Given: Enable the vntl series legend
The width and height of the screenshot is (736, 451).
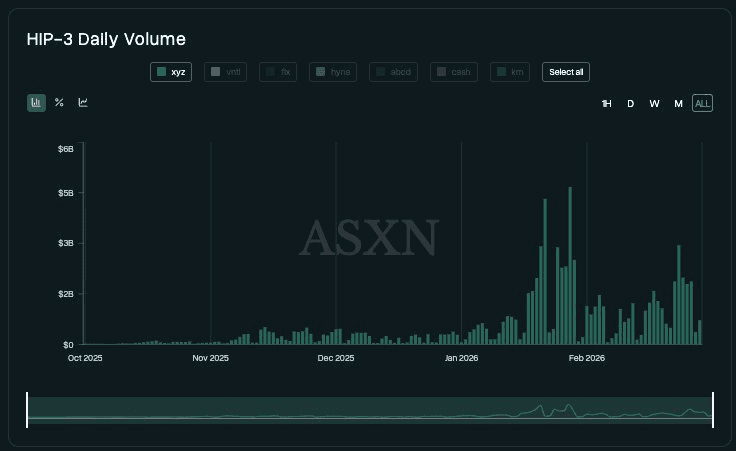Looking at the screenshot, I should tap(225, 72).
